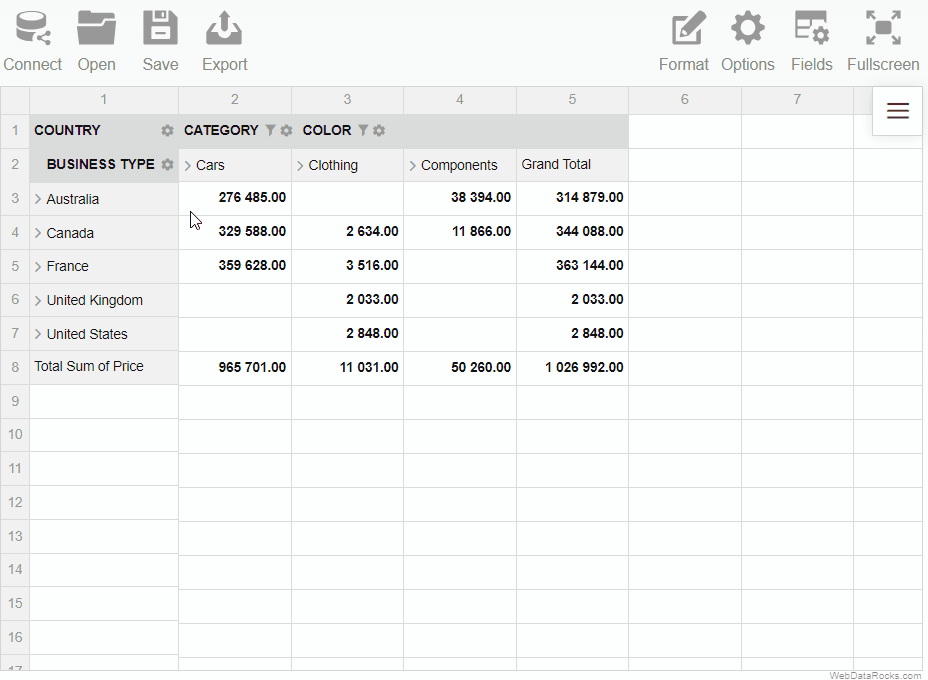Select the BUSINESS TYPE field header

(101, 164)
